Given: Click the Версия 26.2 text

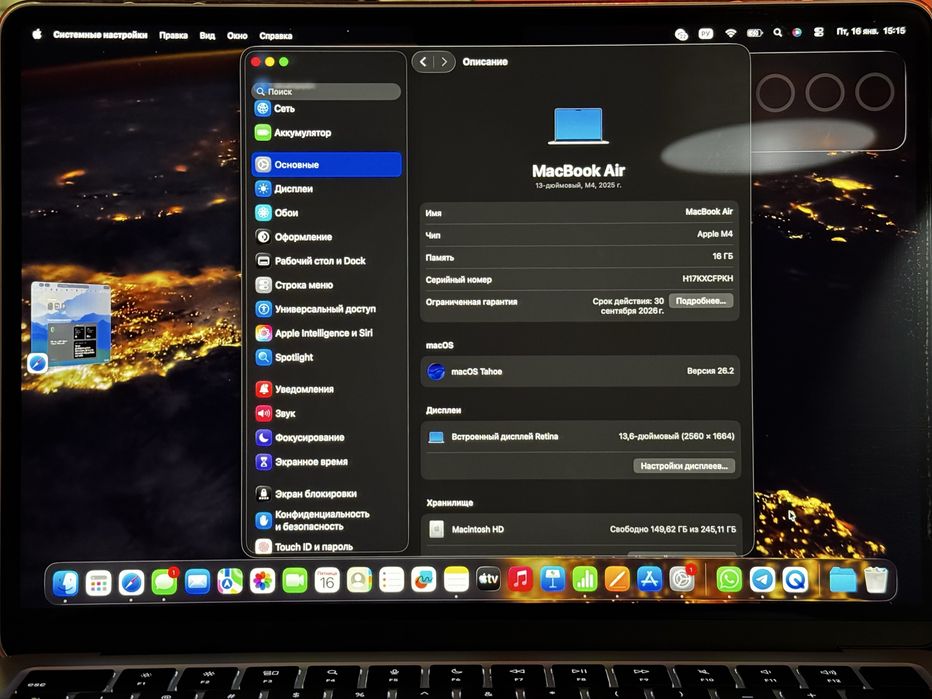Looking at the screenshot, I should (x=710, y=371).
